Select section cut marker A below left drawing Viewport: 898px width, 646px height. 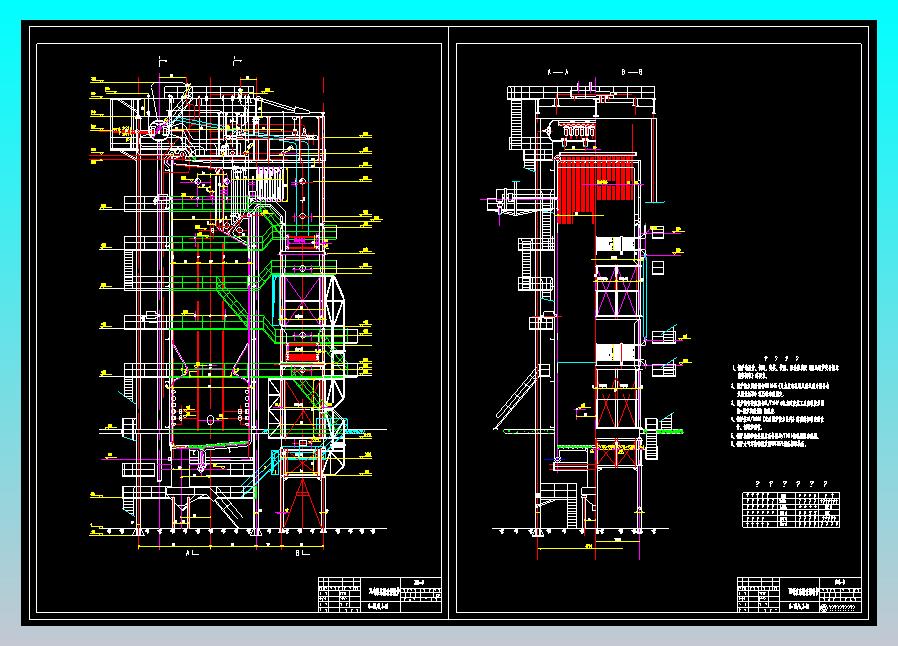coord(191,553)
